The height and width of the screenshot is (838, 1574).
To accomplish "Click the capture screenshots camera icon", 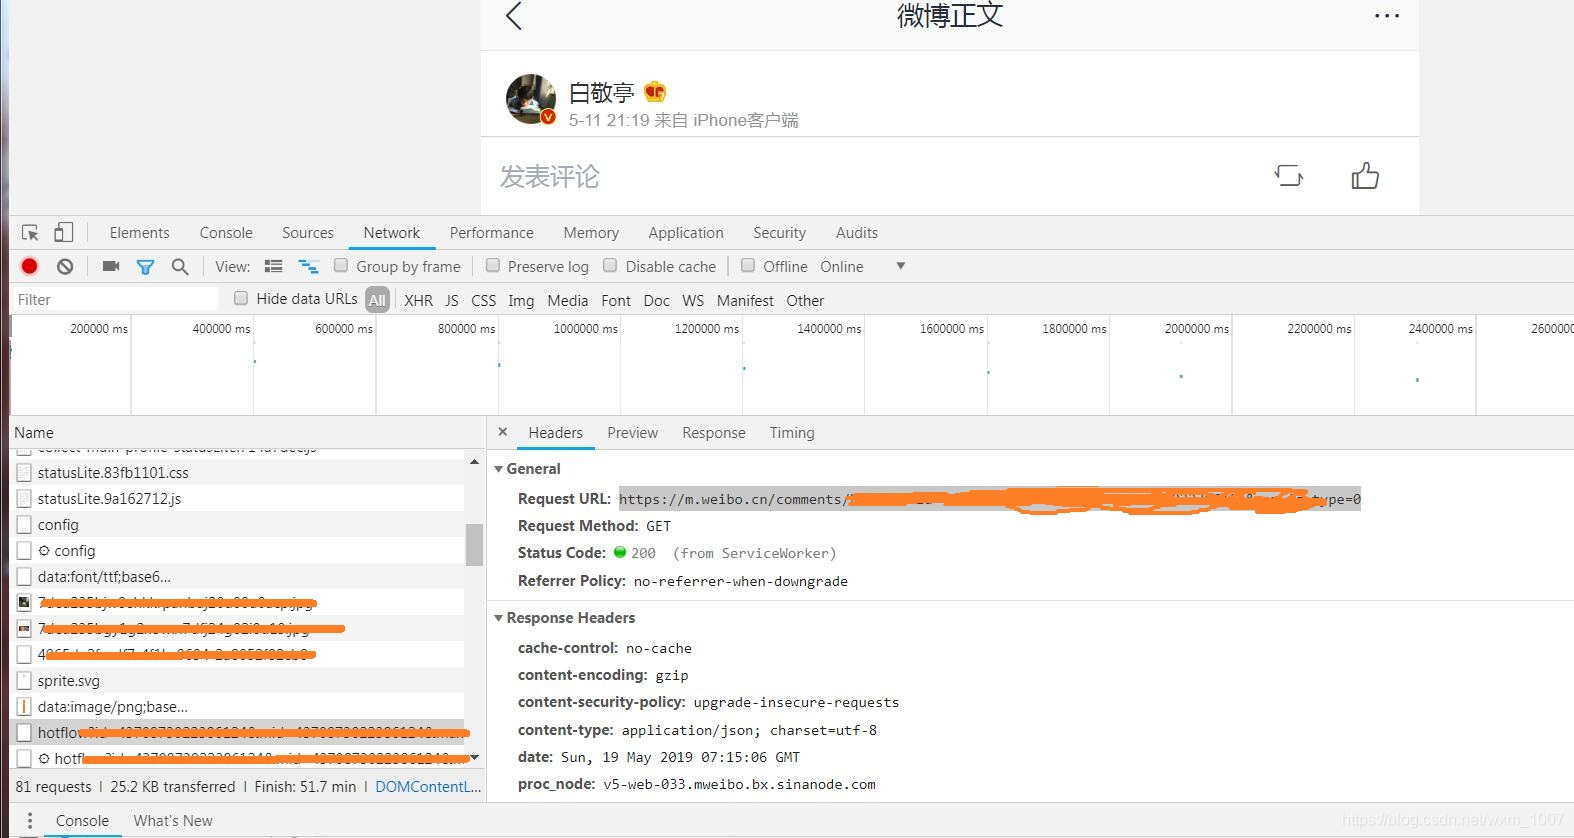I will 111,266.
